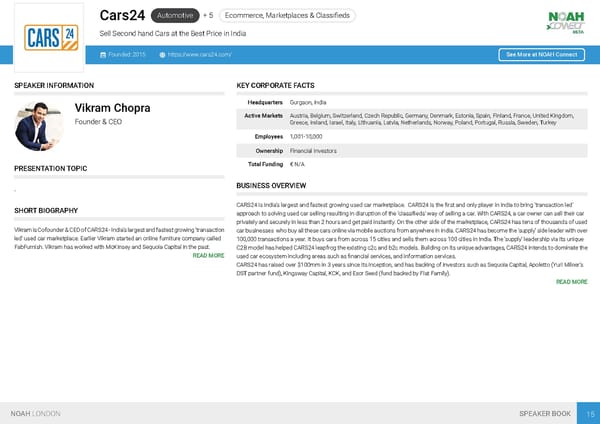Viewport: 600px width, 424px height.
Task: Click the Cars24 company name heading
Action: pos(122,15)
